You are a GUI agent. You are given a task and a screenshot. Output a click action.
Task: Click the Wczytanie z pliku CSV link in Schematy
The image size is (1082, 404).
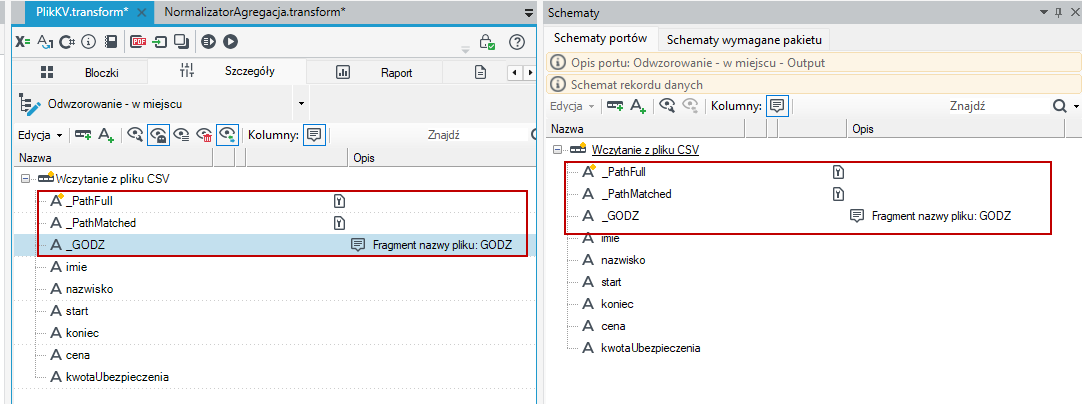[x=645, y=150]
